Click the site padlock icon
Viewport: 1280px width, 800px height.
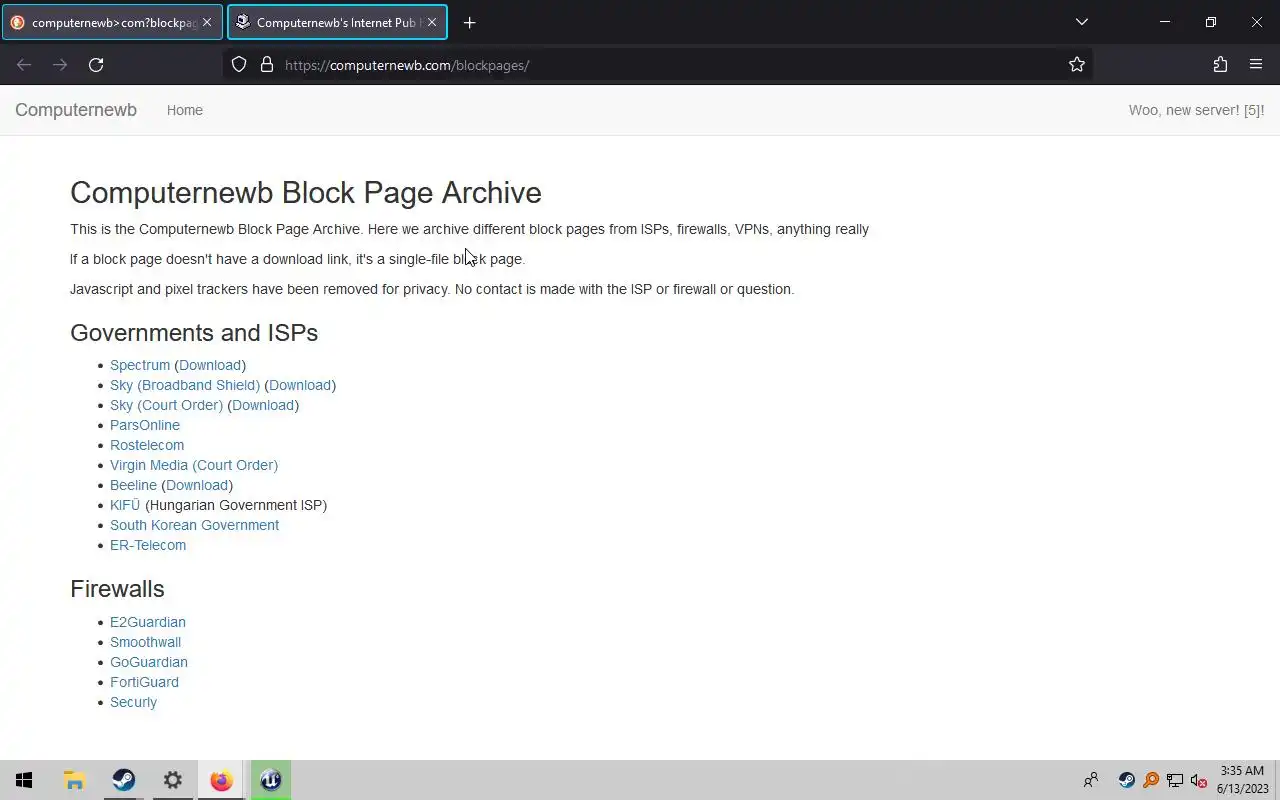coord(266,65)
